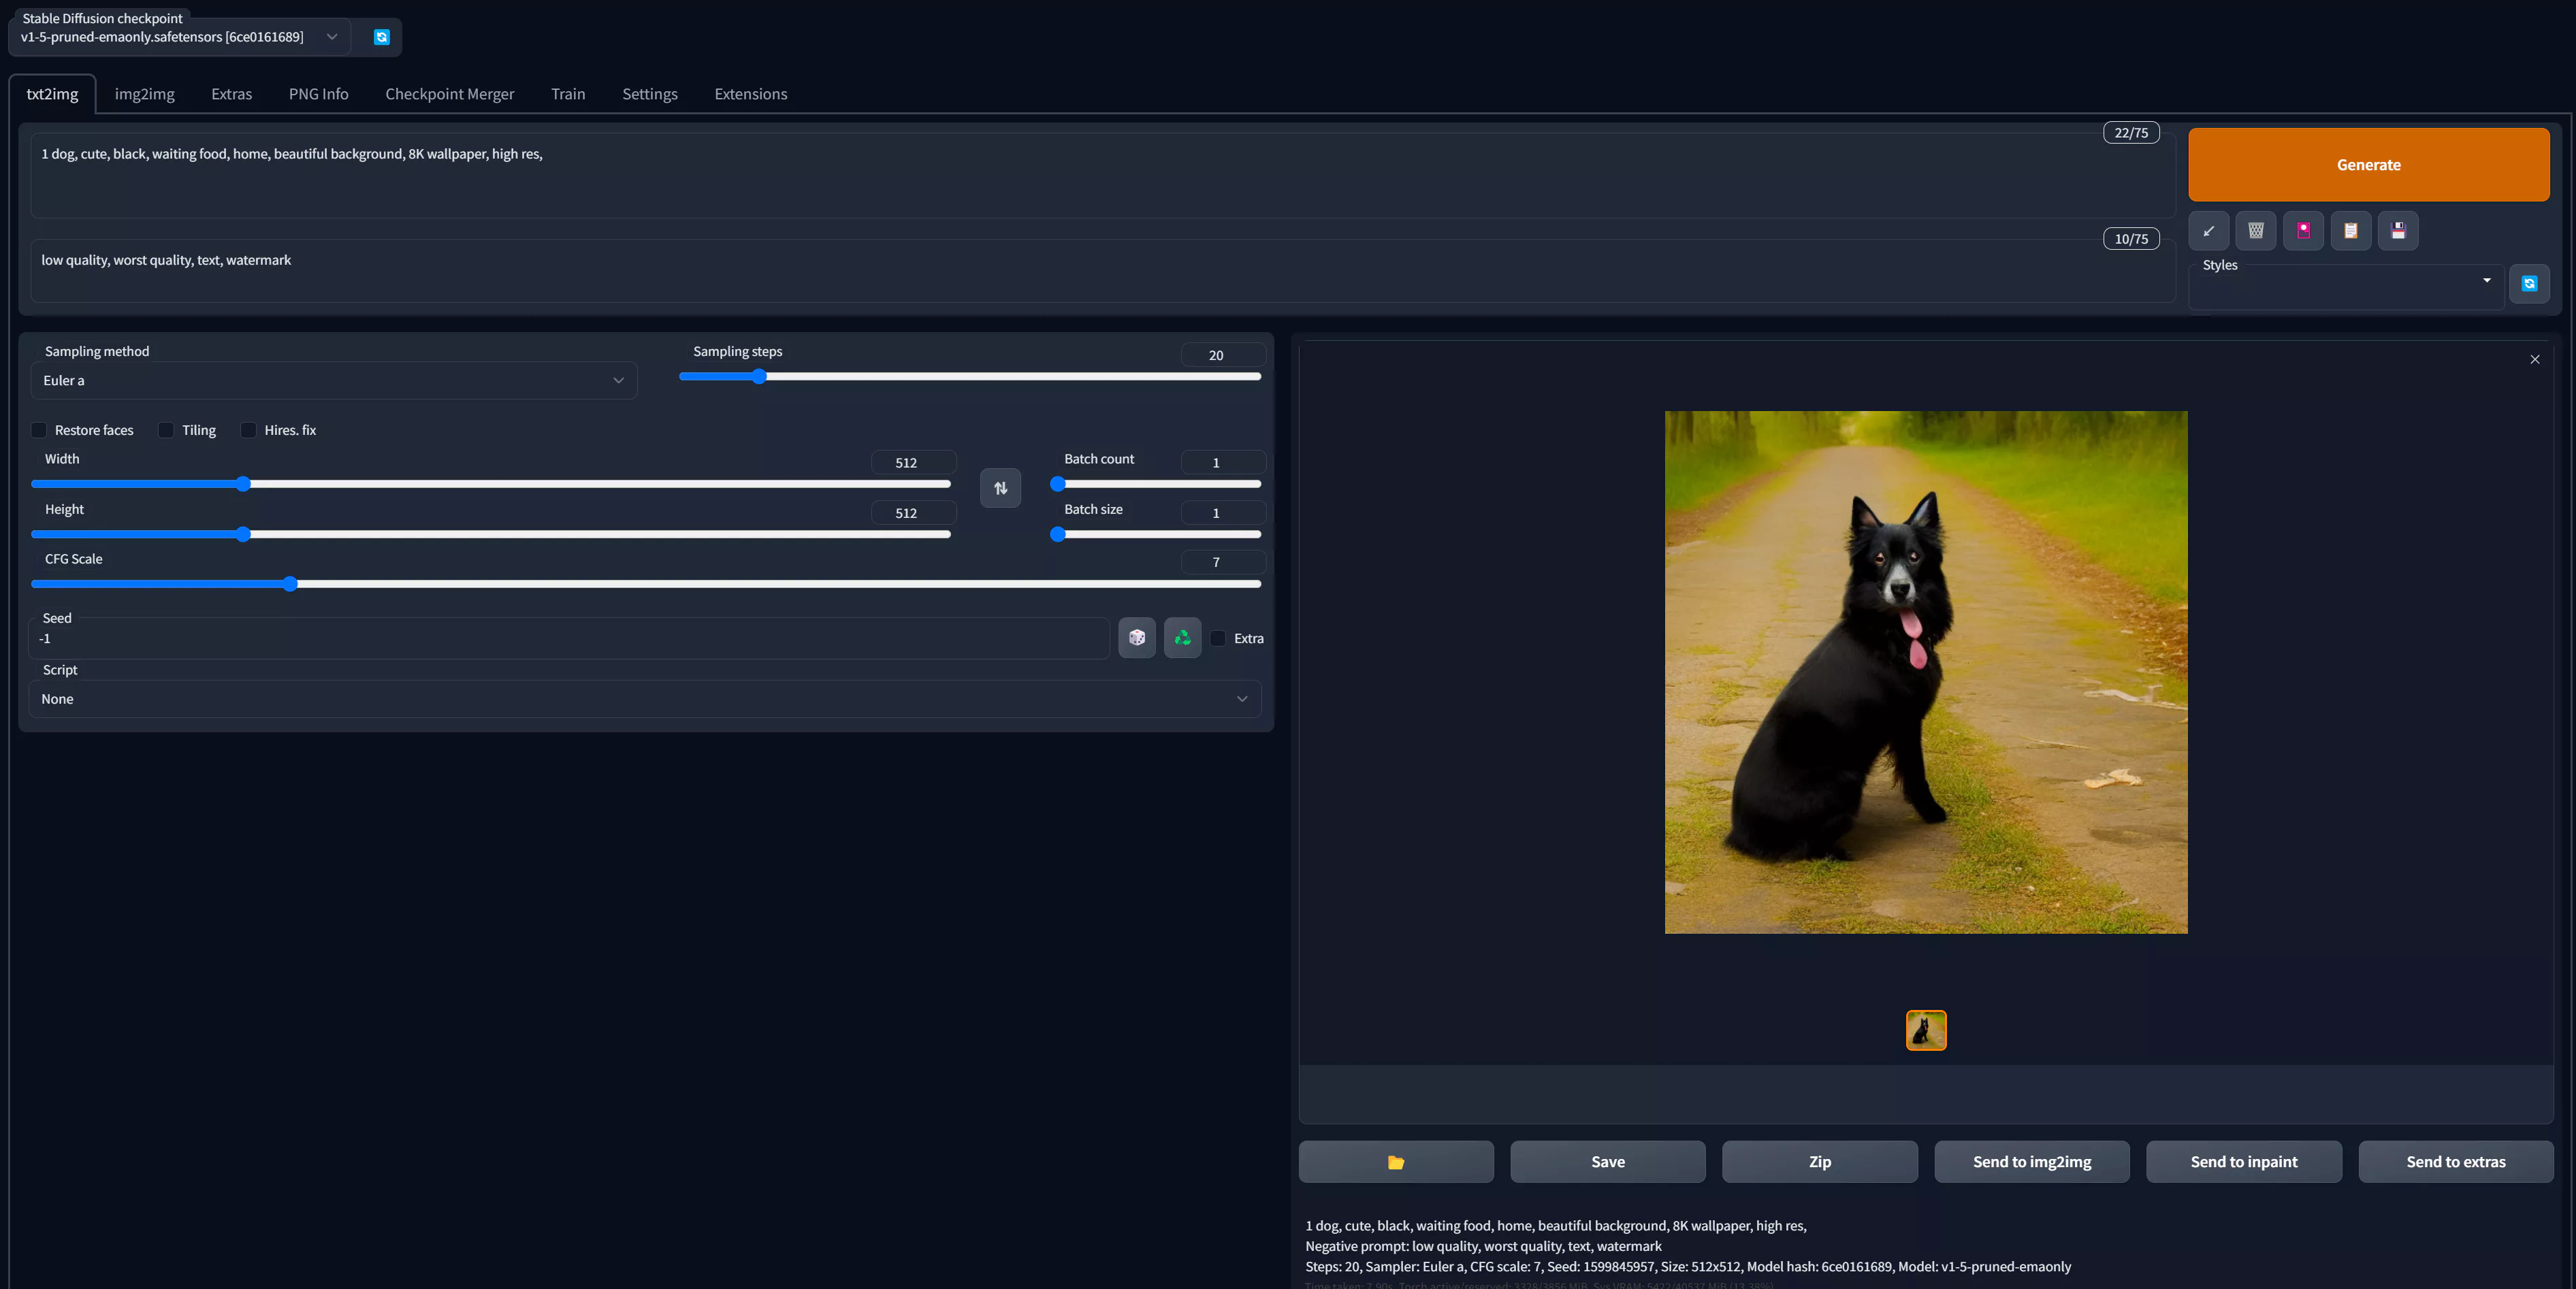Viewport: 2576px width, 1289px height.
Task: Click the arrow icon to read generation parameters
Action: point(2208,231)
